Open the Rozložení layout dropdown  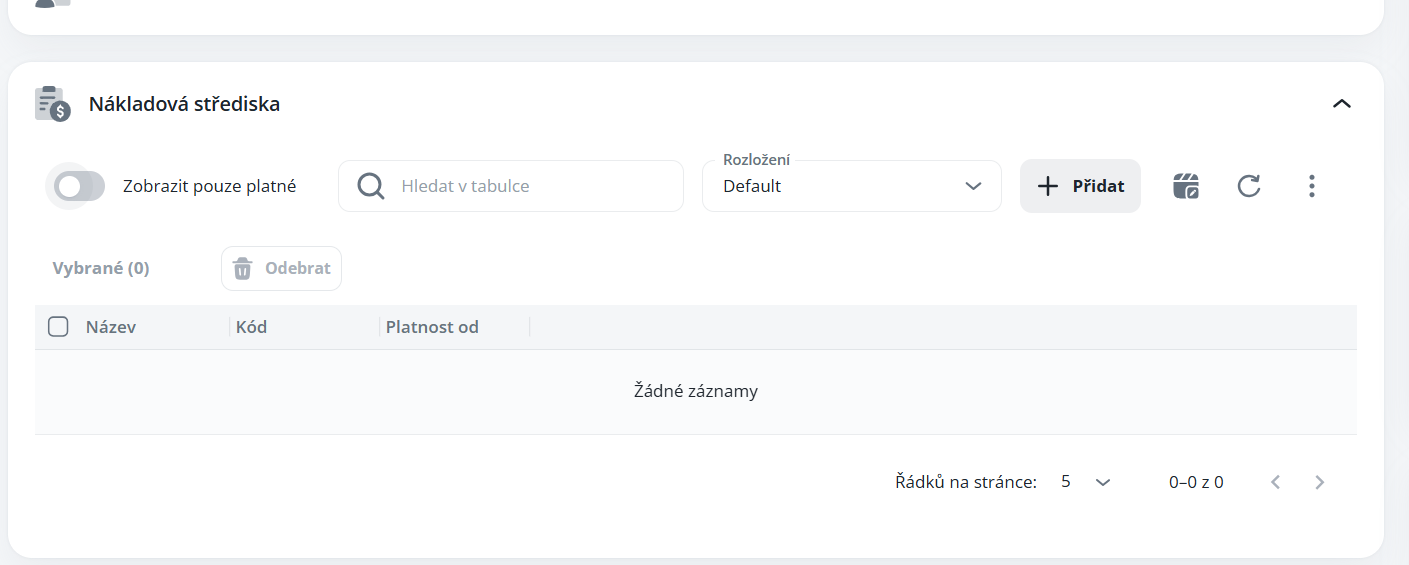pos(852,186)
